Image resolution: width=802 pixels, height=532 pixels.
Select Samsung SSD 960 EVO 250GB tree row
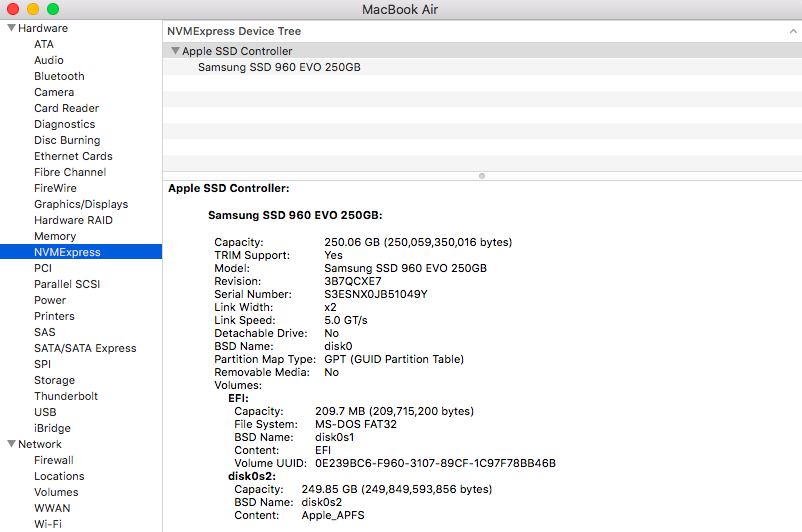pos(482,67)
